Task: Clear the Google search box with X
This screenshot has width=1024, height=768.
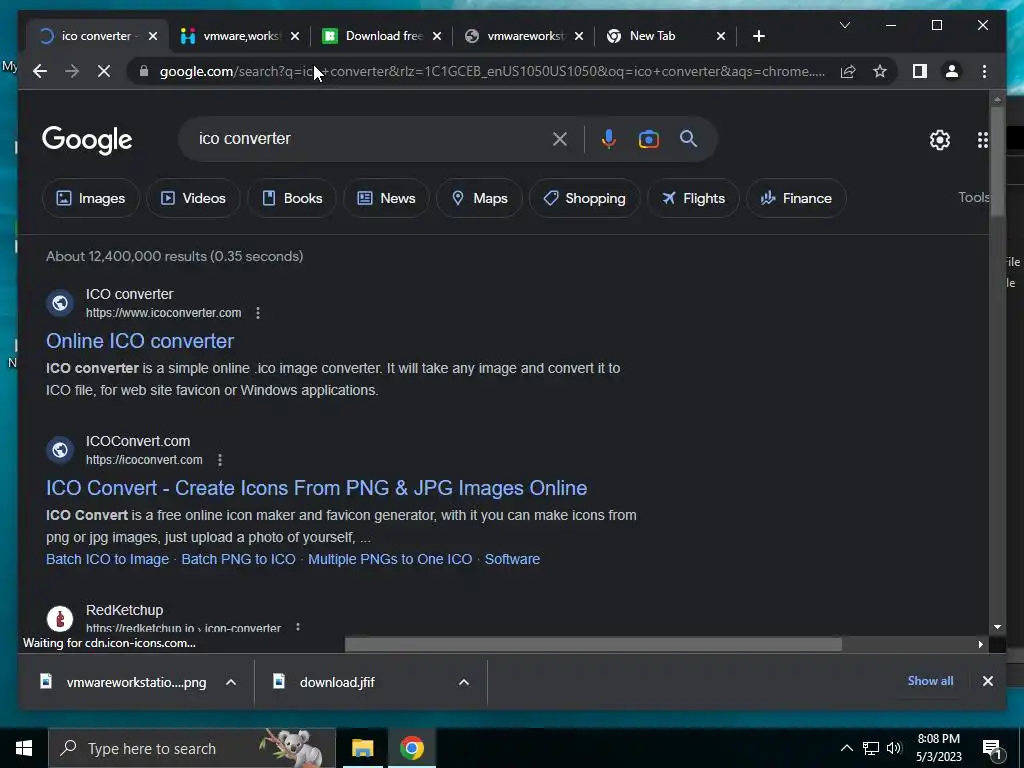Action: pyautogui.click(x=560, y=138)
